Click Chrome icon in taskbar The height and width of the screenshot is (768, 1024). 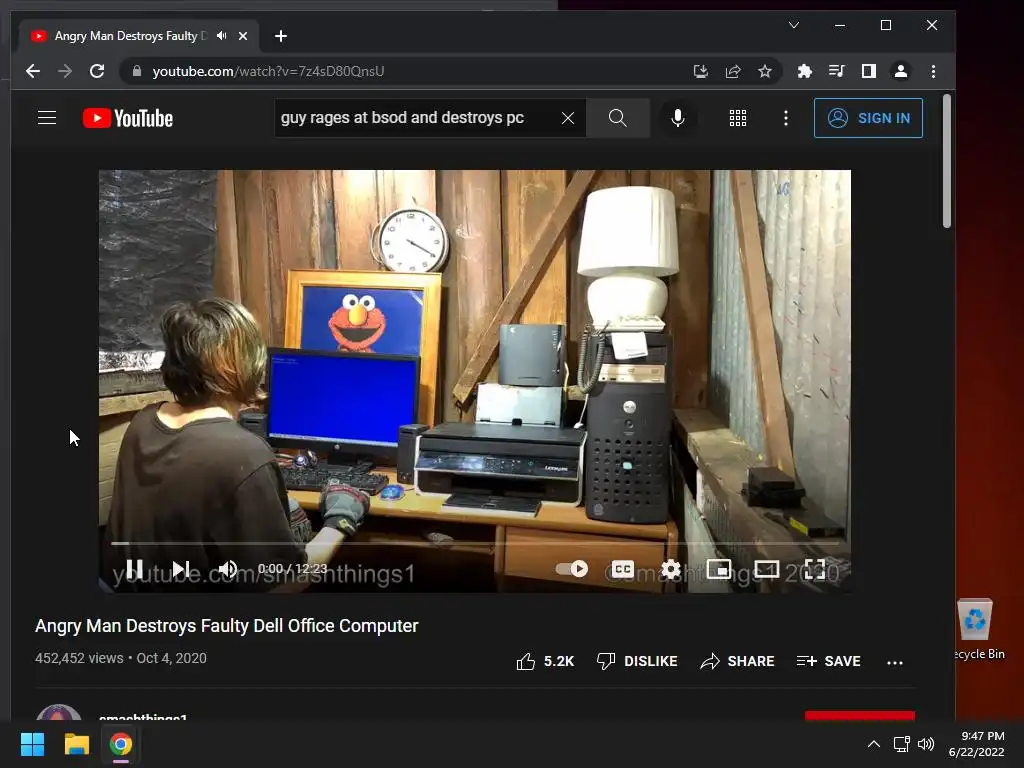click(x=120, y=744)
